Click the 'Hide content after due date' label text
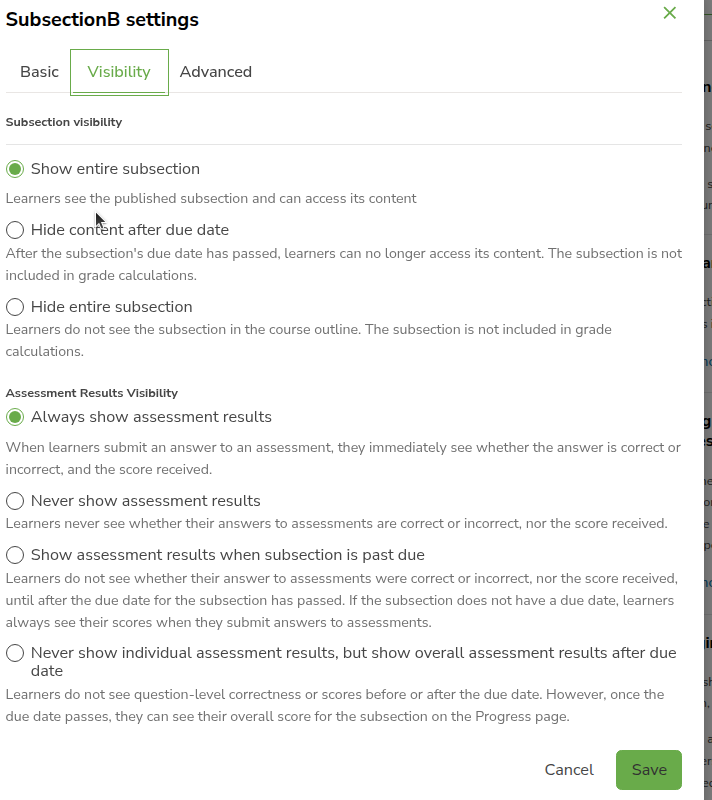 [130, 230]
